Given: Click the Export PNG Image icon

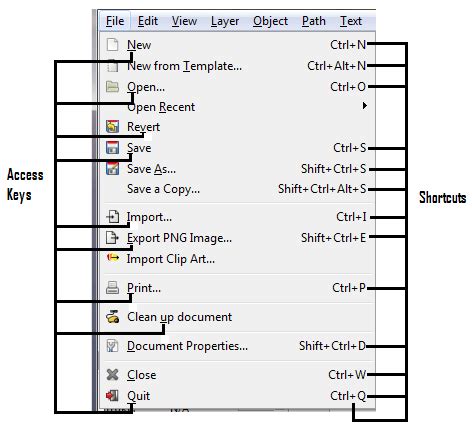Looking at the screenshot, I should [x=112, y=238].
